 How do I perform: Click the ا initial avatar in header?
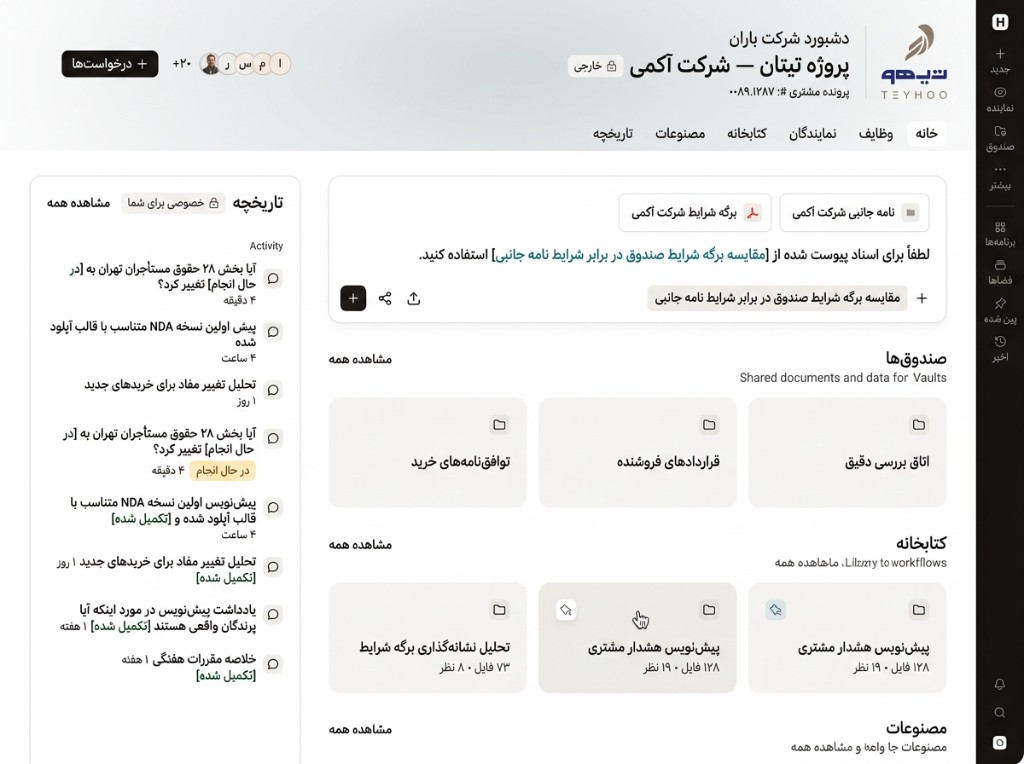tap(280, 63)
